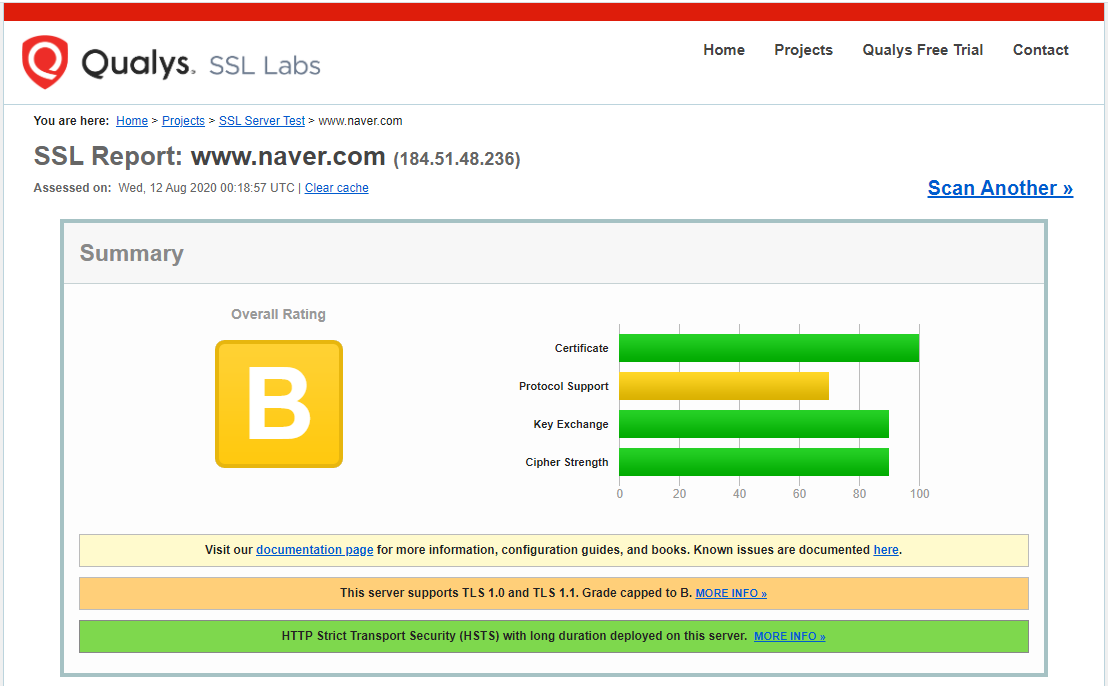Click the Certificate score bar
This screenshot has height=686, width=1108.
(769, 348)
